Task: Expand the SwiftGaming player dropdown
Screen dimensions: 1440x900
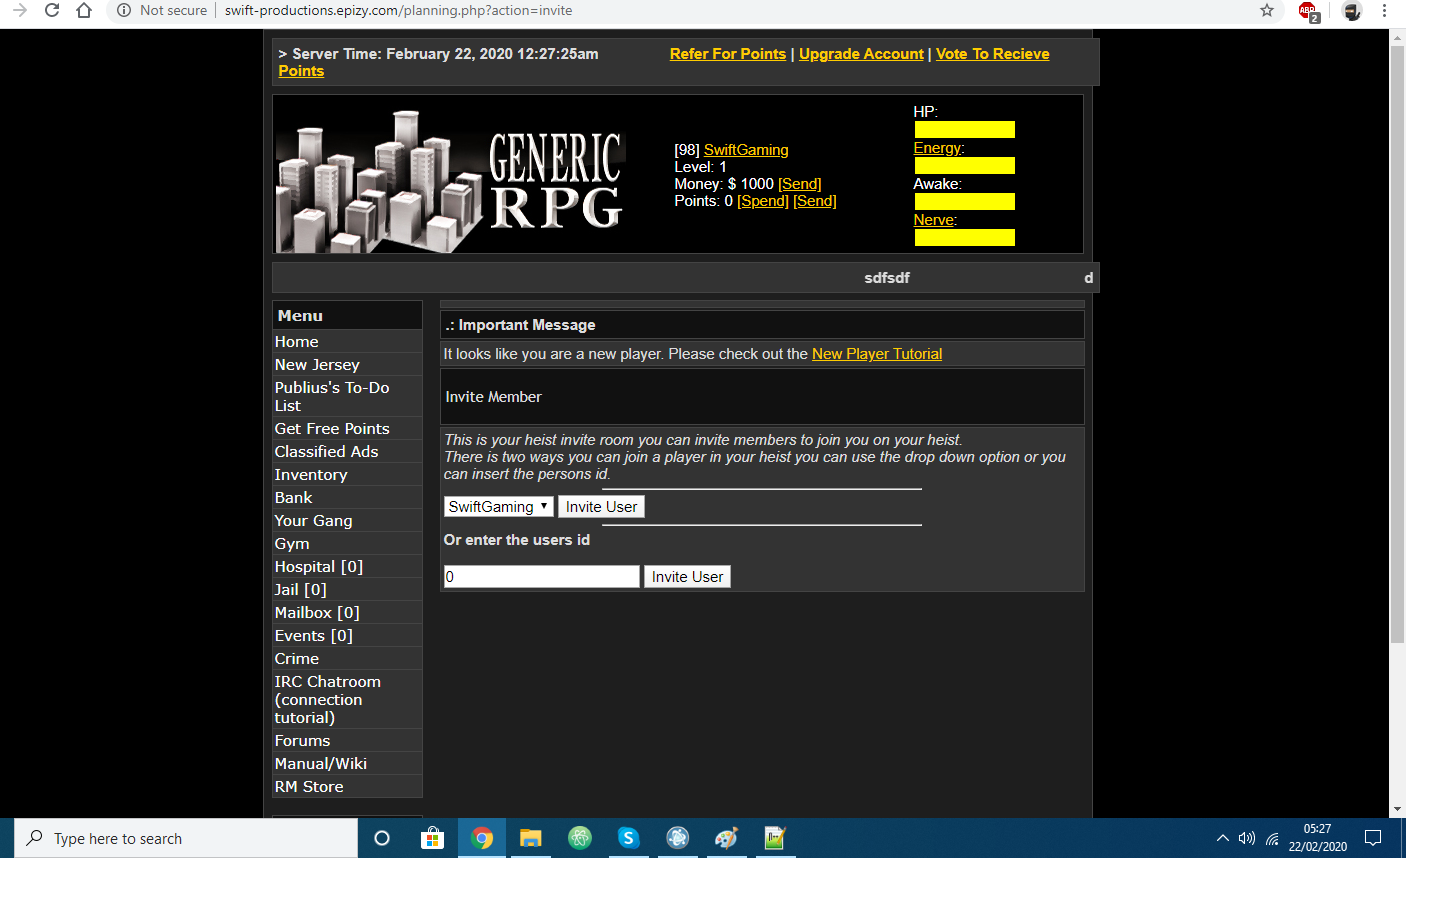Action: click(x=498, y=507)
